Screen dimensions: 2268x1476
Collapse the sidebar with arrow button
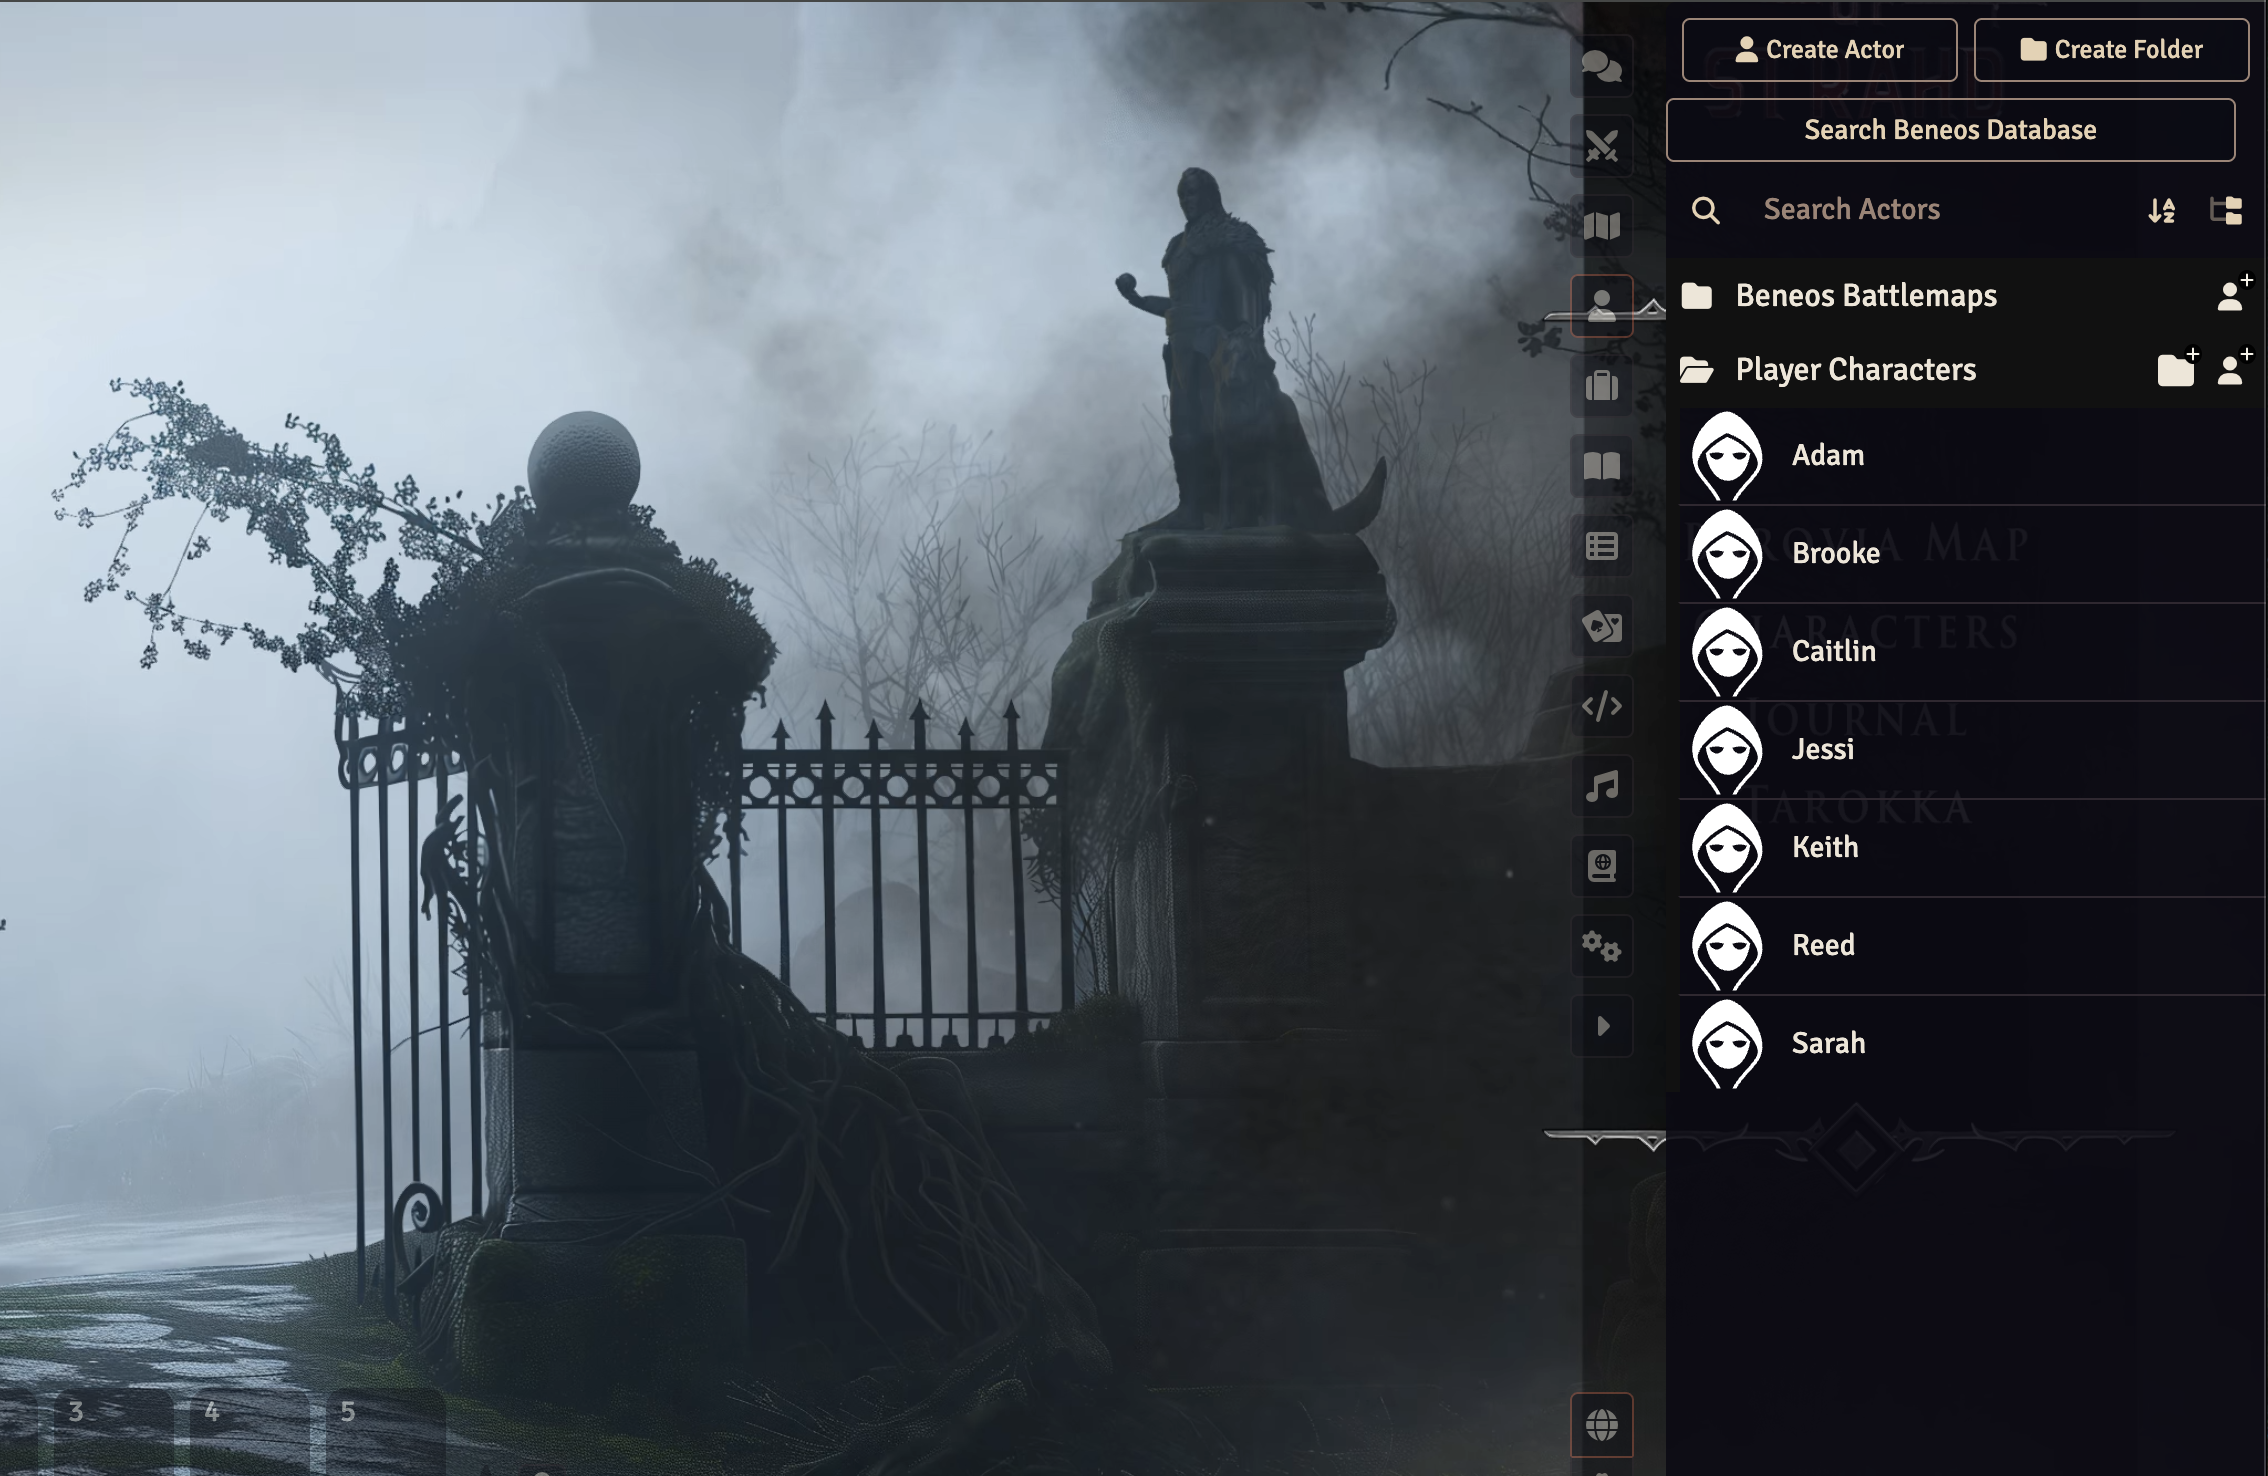pyautogui.click(x=1602, y=1026)
